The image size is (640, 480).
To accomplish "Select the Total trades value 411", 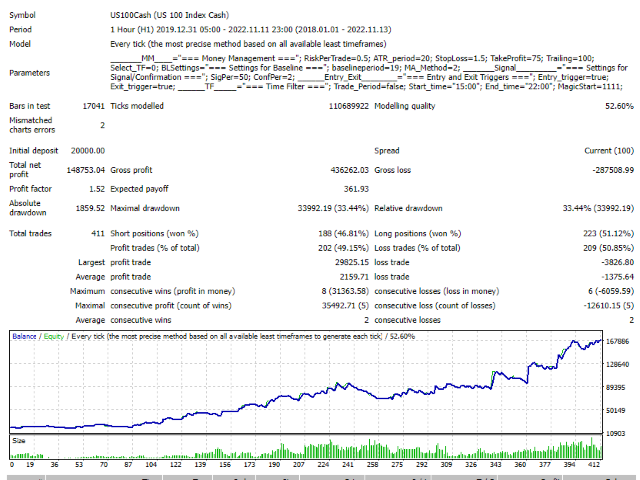I will click(96, 233).
